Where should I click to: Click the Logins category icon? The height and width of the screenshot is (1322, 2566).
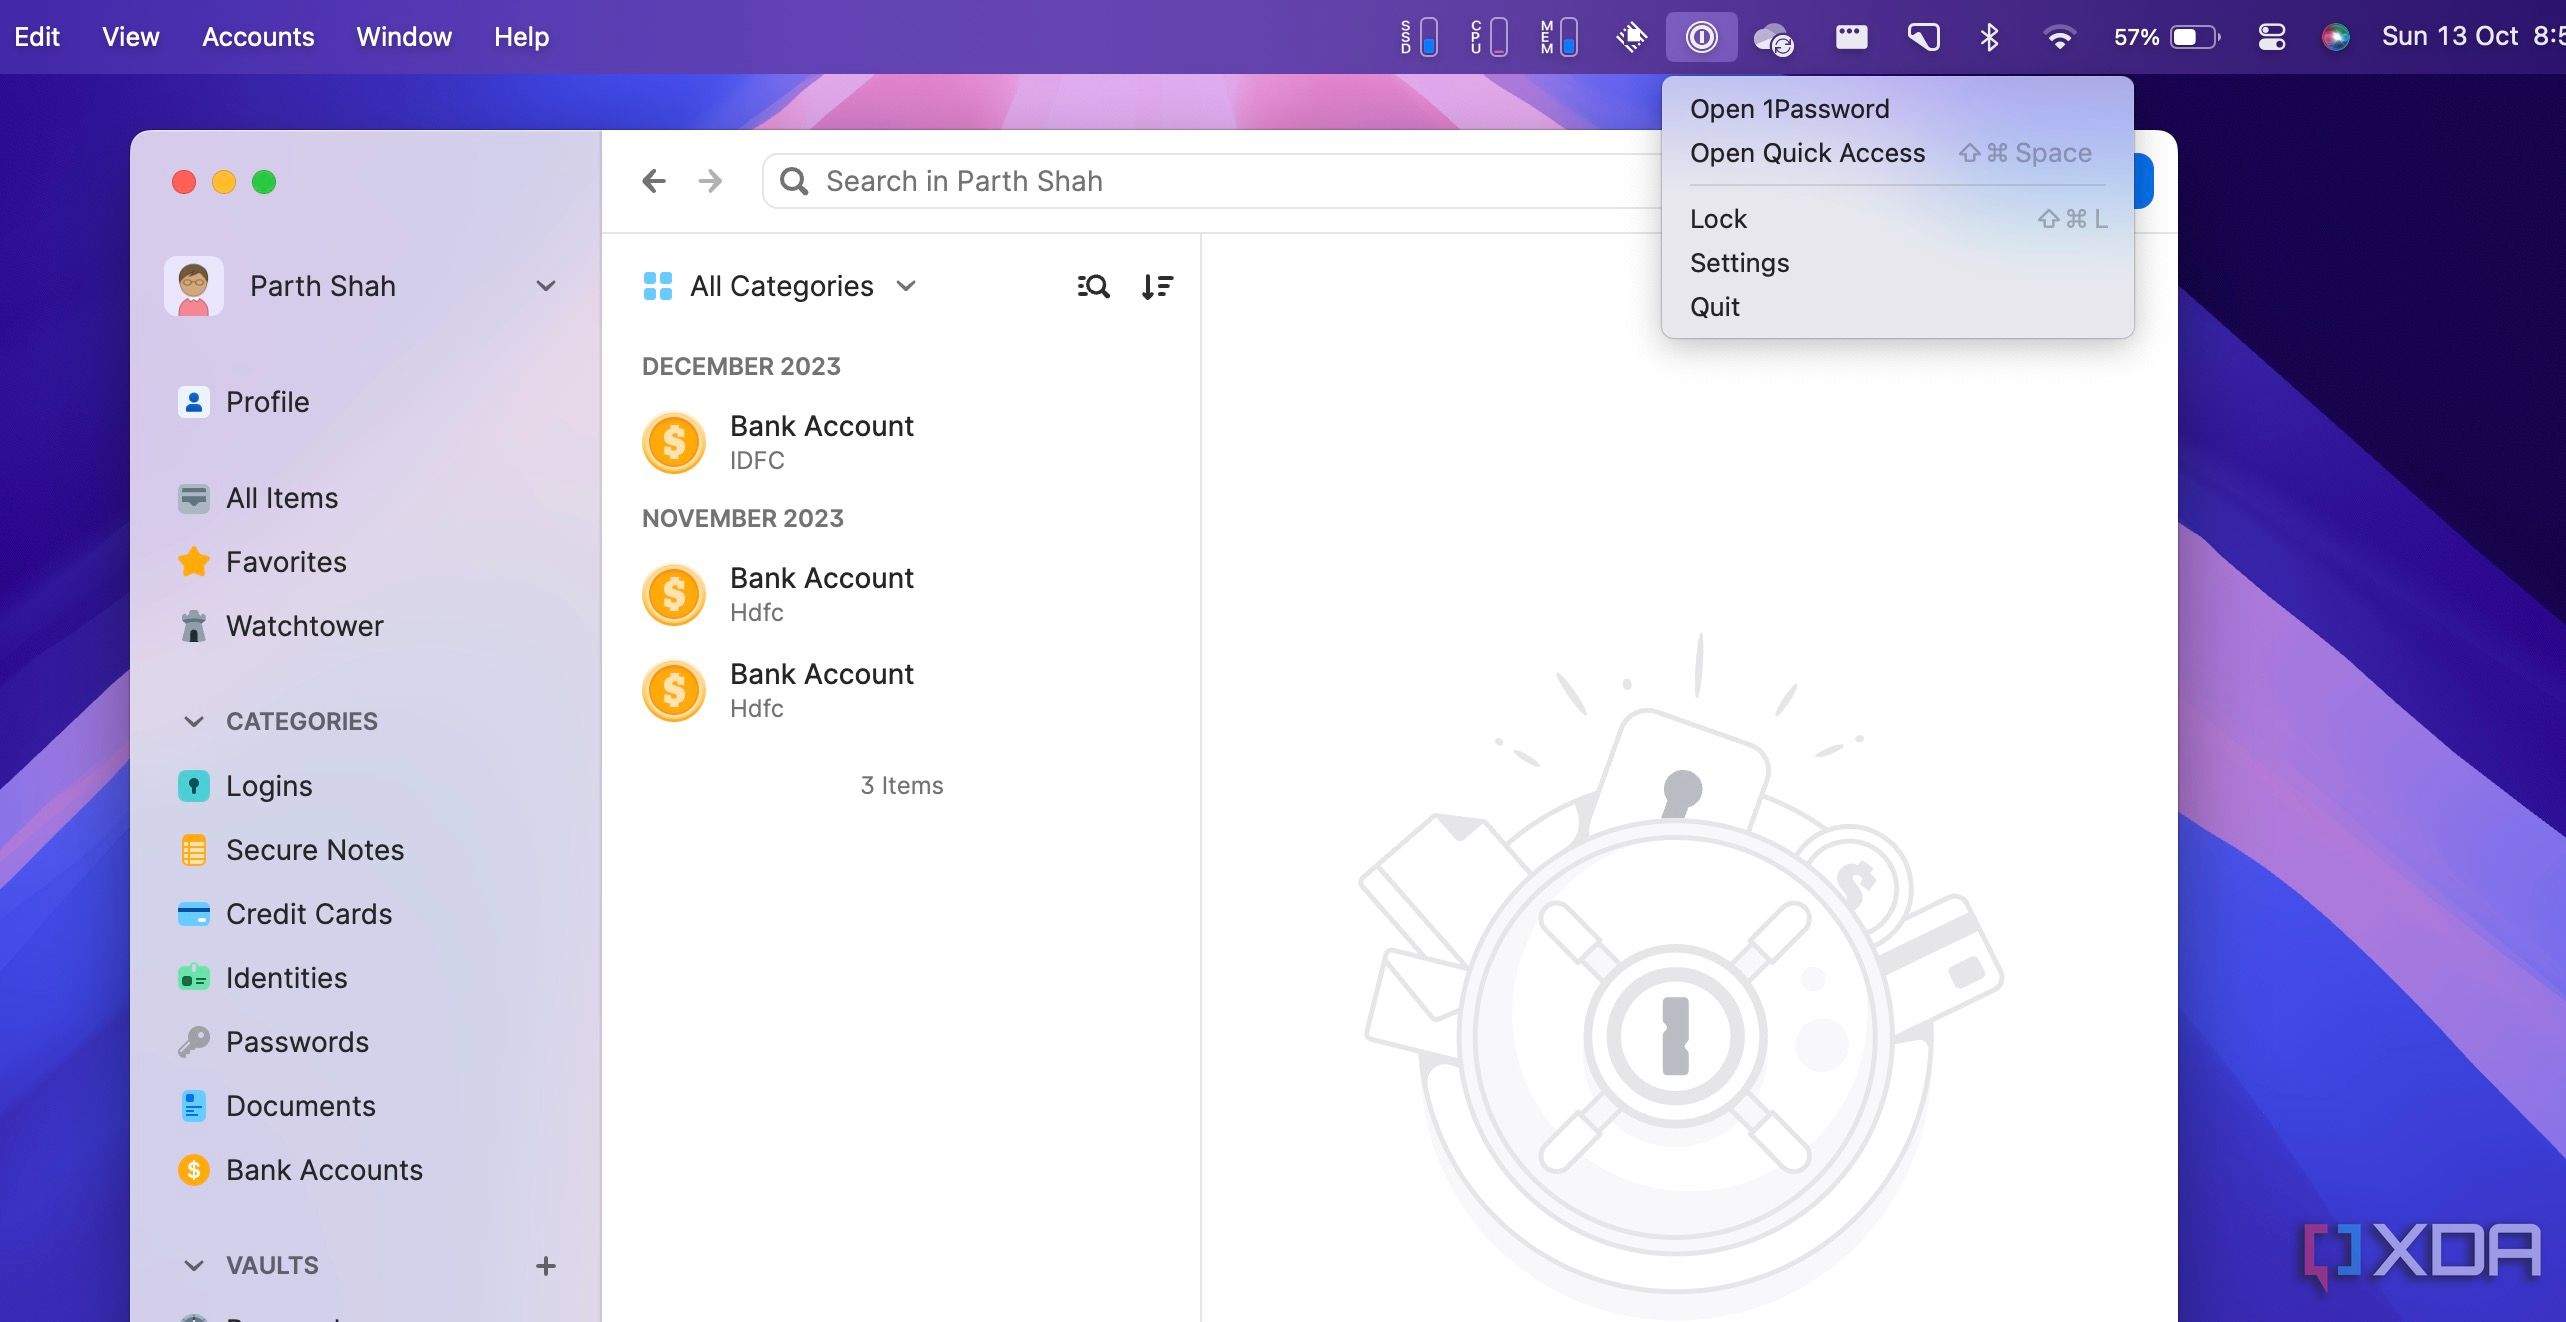(x=192, y=784)
